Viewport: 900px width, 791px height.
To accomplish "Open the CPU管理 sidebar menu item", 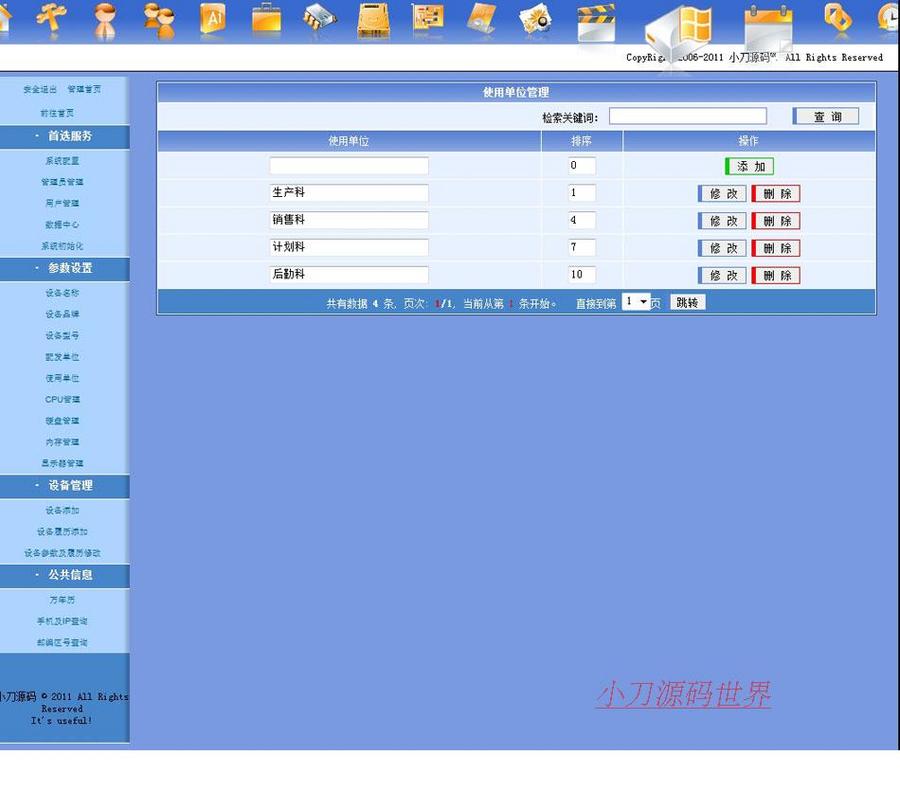I will [62, 399].
